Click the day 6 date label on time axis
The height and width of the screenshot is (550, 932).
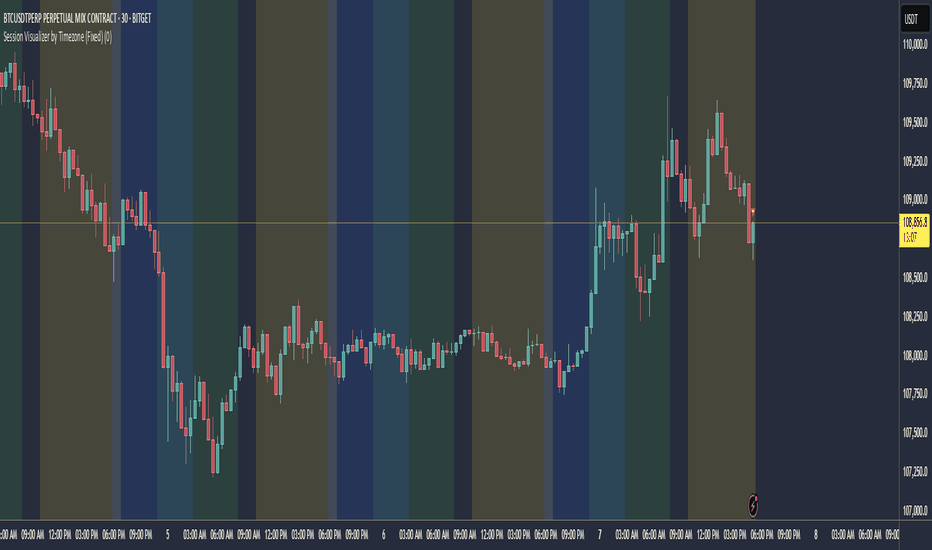[383, 535]
